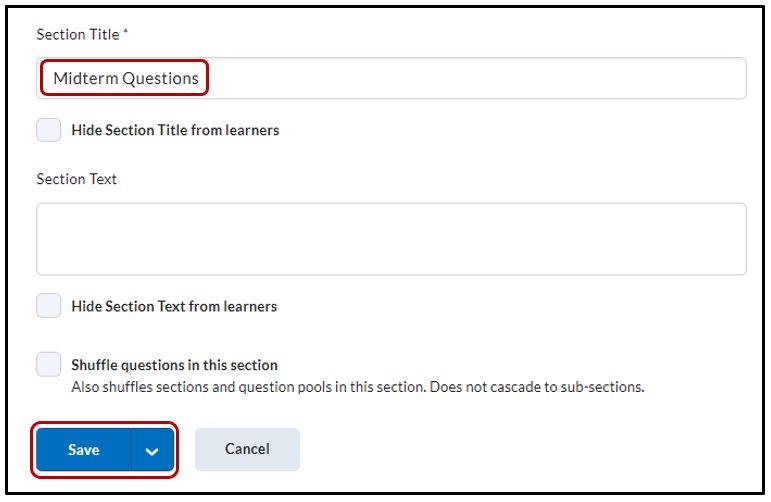Screen dimensions: 771x502
Task: Click the required asterisk beside Section Title
Action: [x=126, y=34]
